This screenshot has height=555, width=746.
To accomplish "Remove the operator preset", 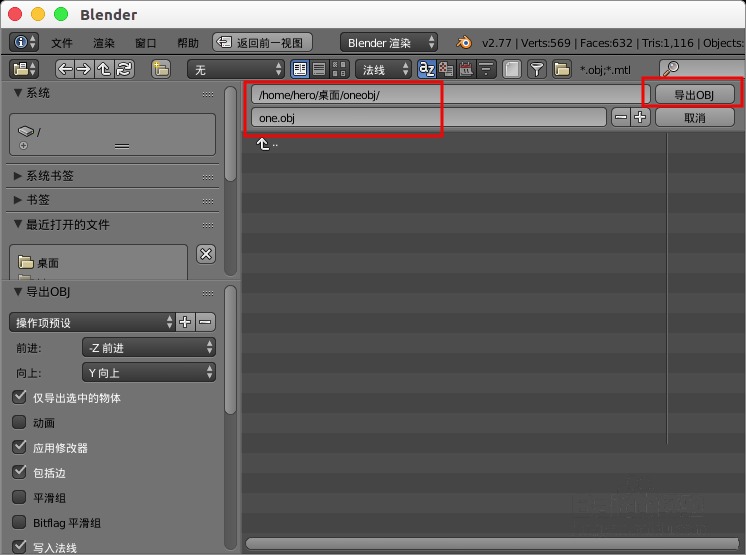I will pyautogui.click(x=205, y=322).
